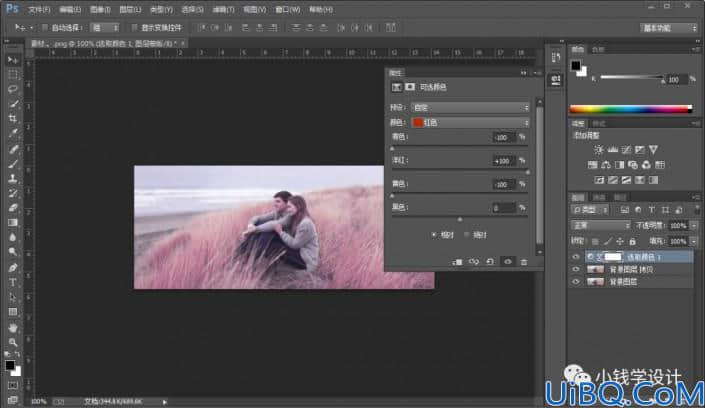The height and width of the screenshot is (408, 705).
Task: Toggle layer filter switch in Layers panel
Action: tap(697, 210)
